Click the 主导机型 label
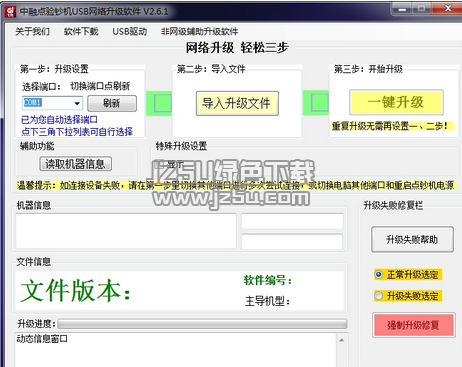 [x=268, y=301]
